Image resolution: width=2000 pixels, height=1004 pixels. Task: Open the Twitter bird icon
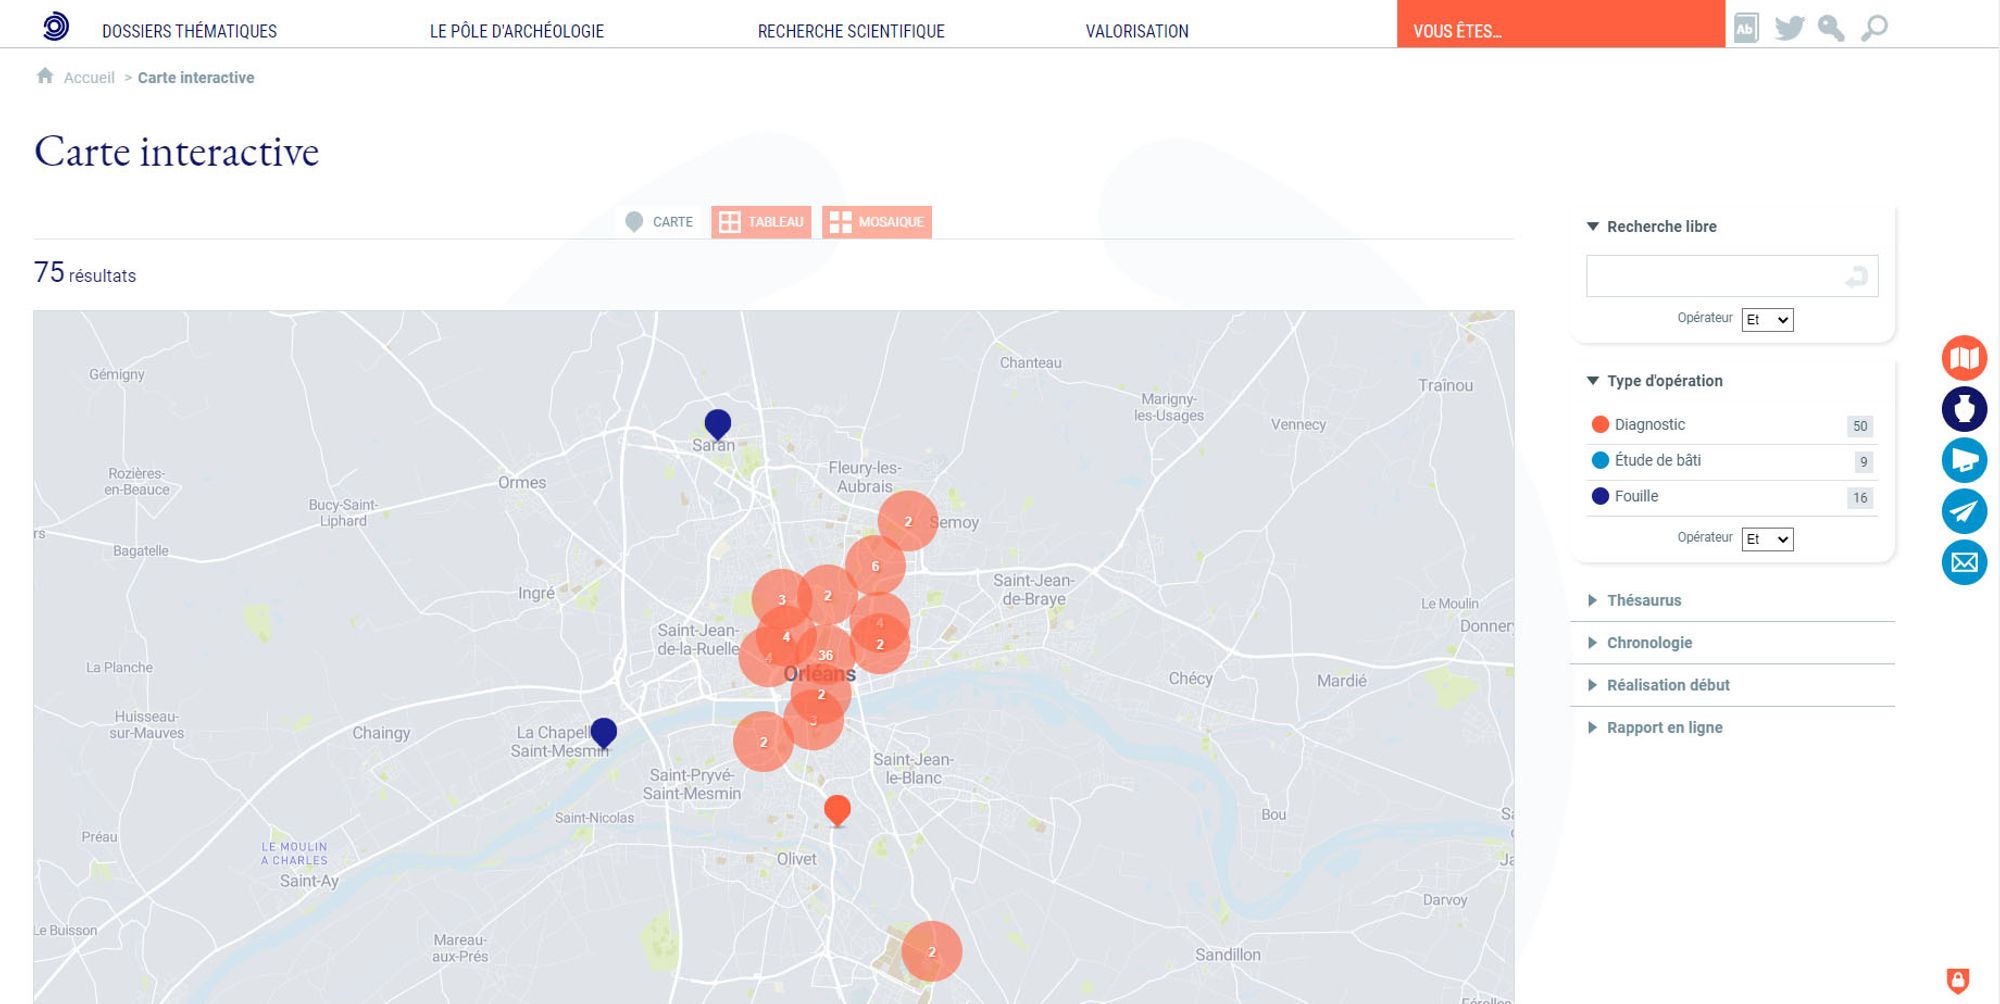pos(1789,28)
